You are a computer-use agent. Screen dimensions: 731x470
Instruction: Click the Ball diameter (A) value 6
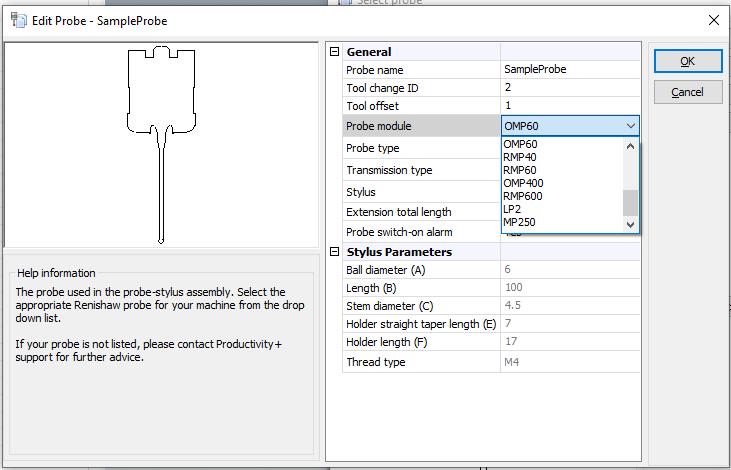(570, 270)
